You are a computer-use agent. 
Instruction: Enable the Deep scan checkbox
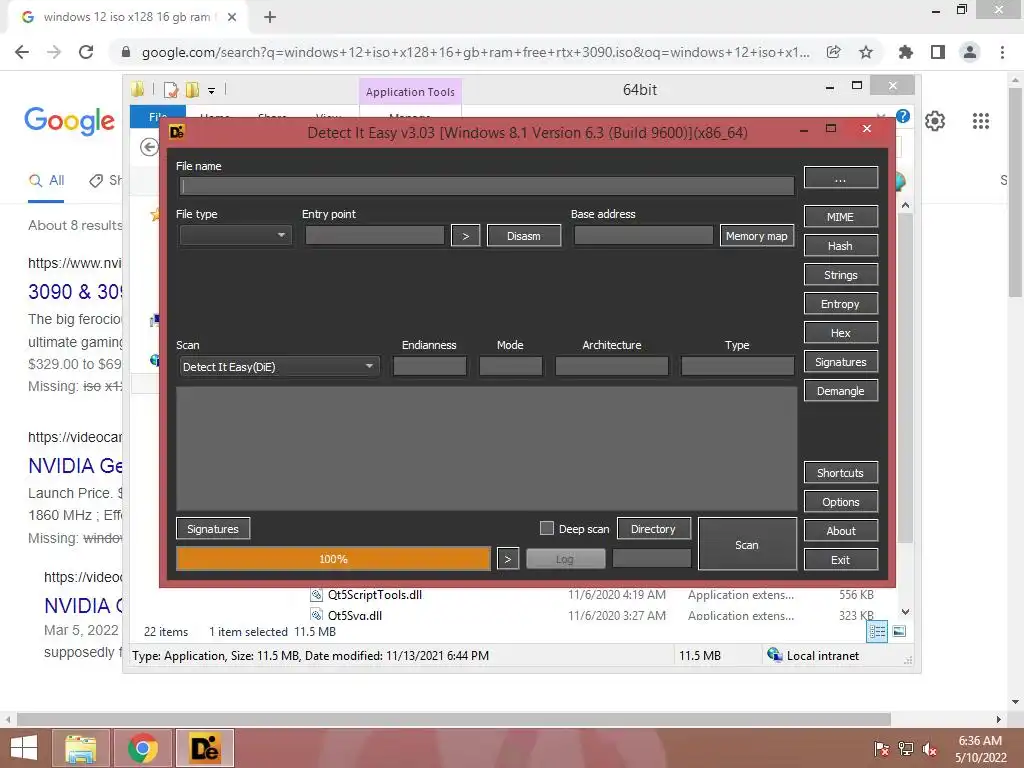pyautogui.click(x=547, y=528)
